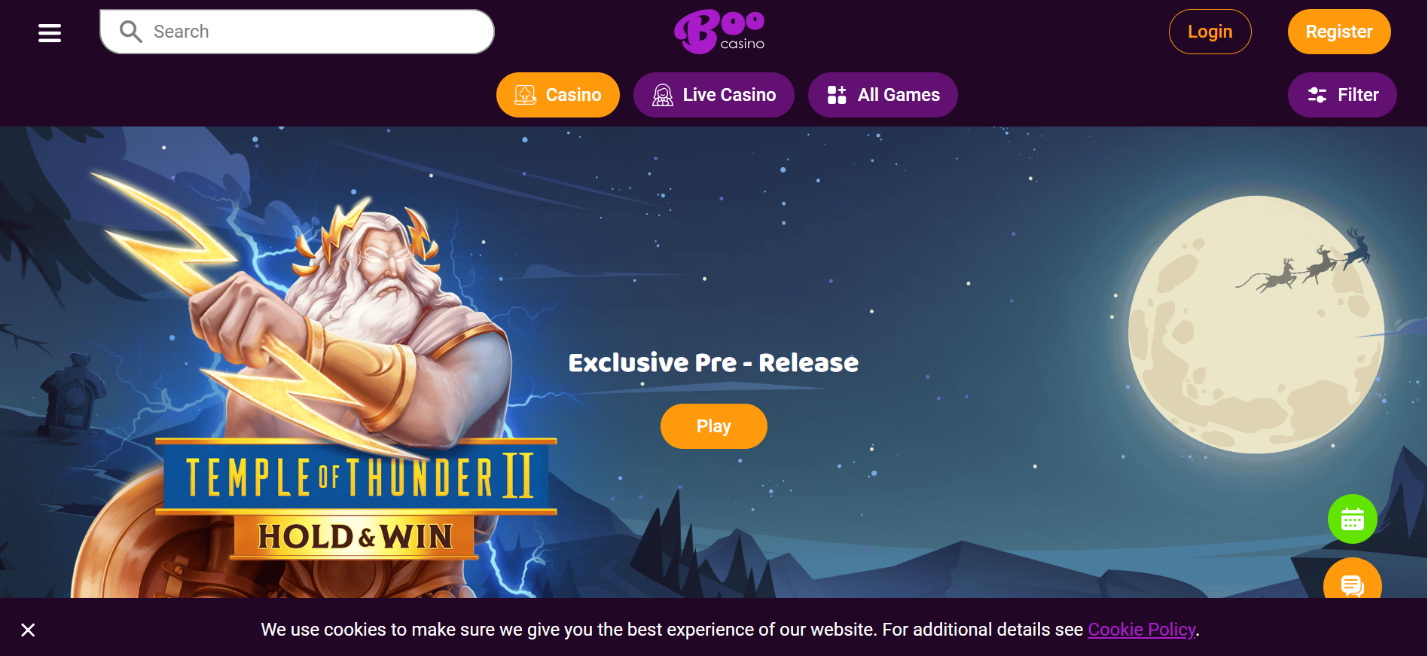
Task: Dismiss the cookie notice with X
Action: point(28,630)
